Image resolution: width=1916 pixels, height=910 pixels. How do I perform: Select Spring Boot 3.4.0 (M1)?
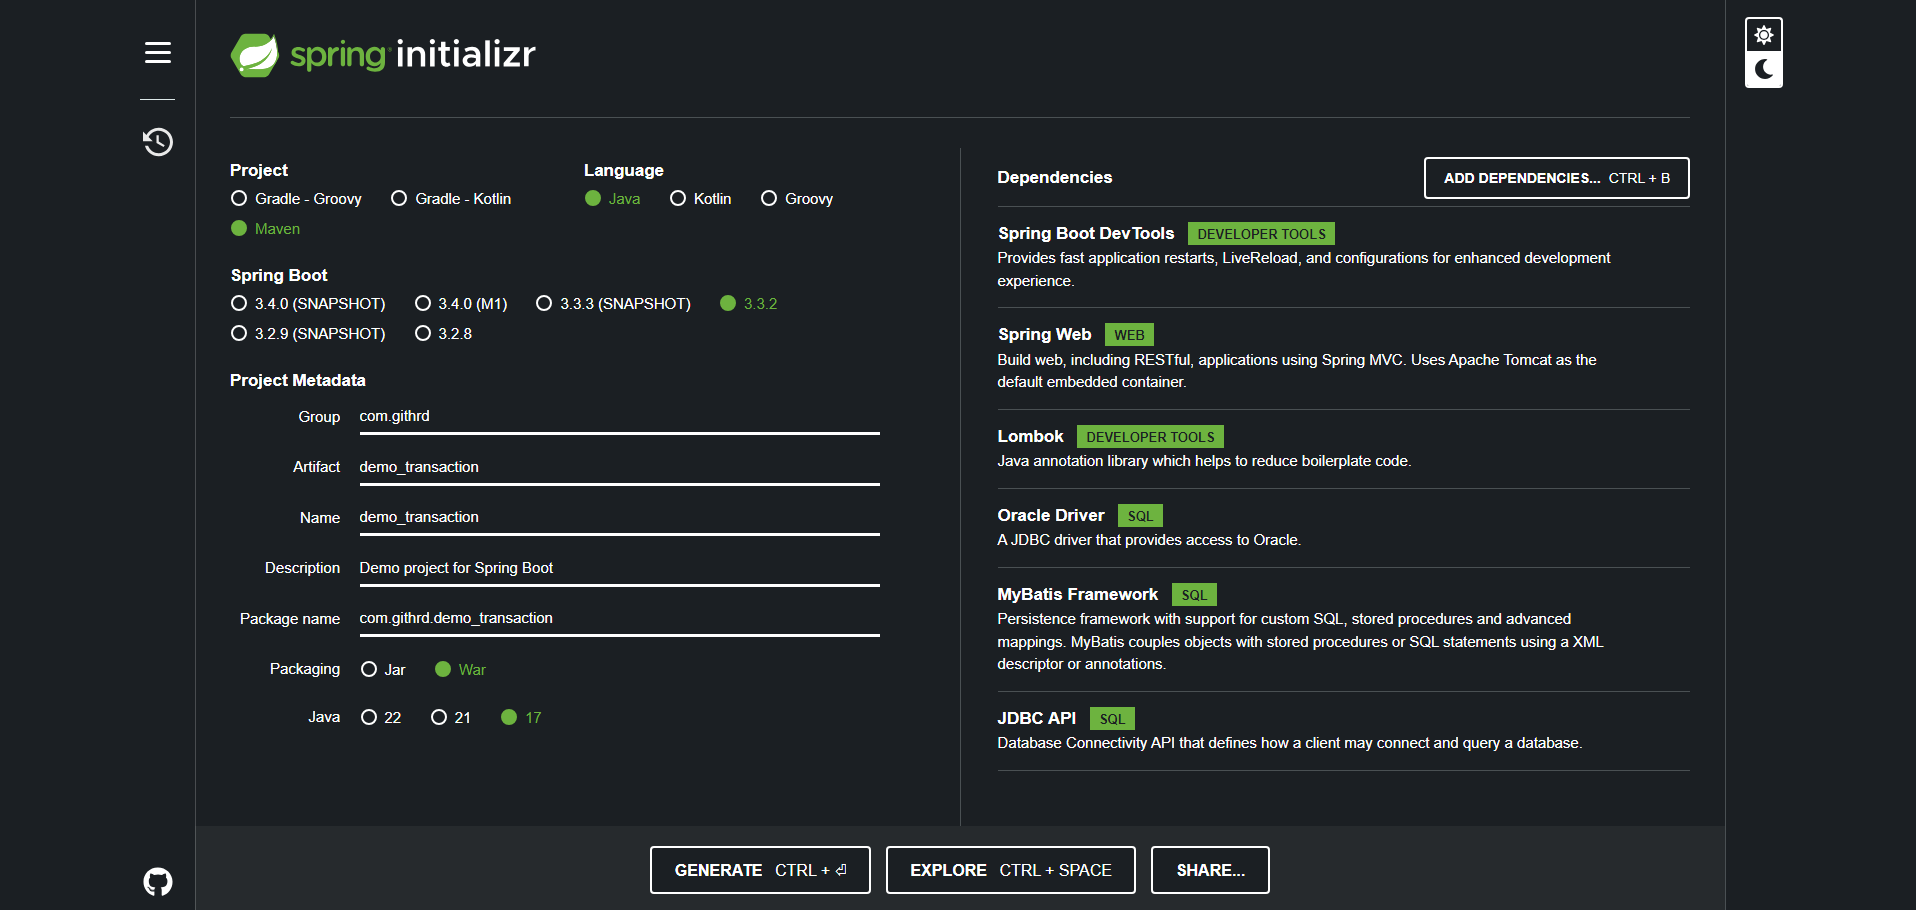[x=461, y=304]
